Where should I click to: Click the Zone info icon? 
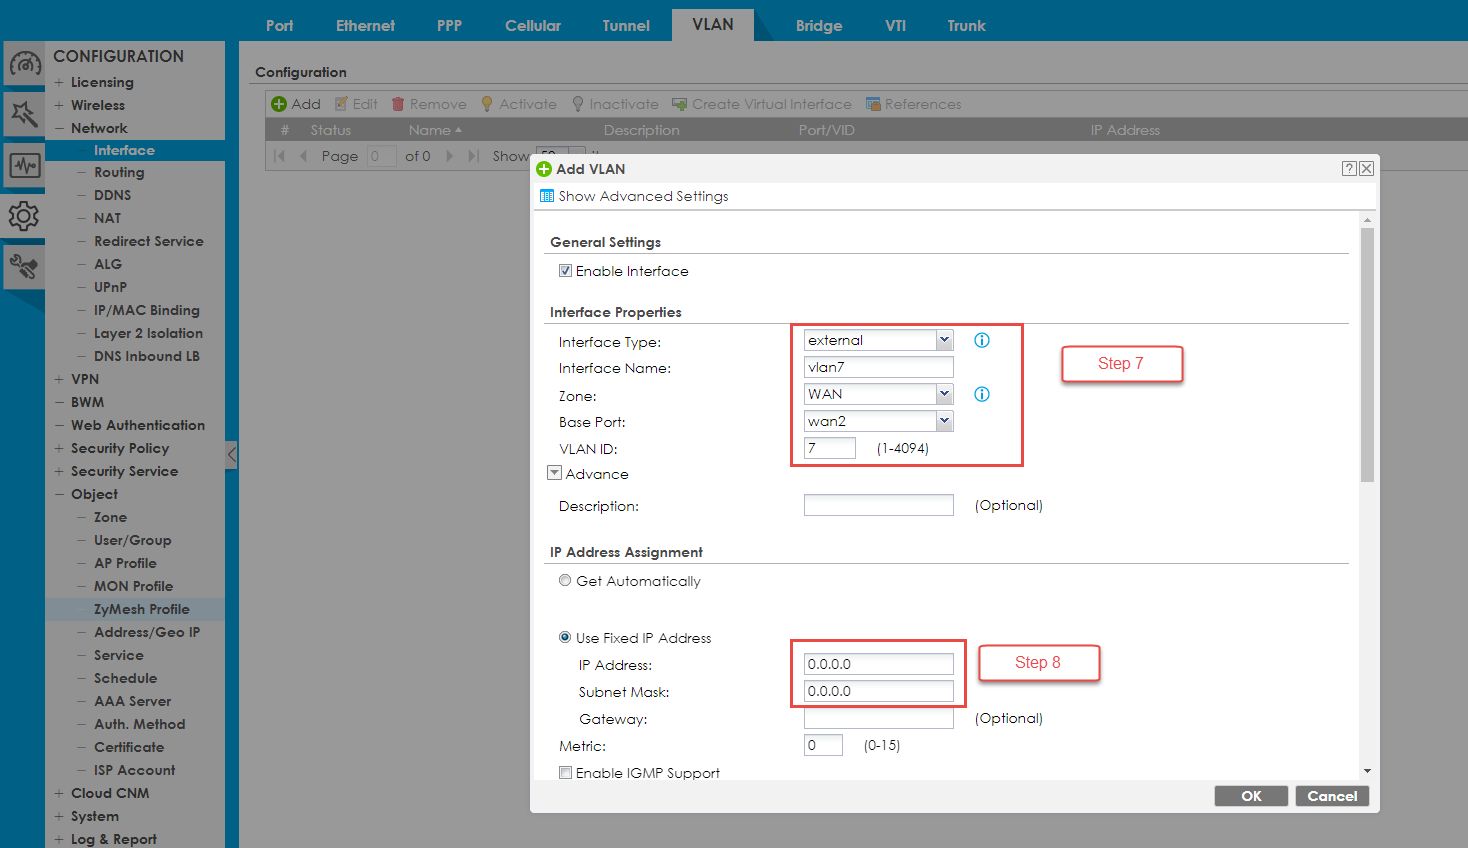(982, 394)
